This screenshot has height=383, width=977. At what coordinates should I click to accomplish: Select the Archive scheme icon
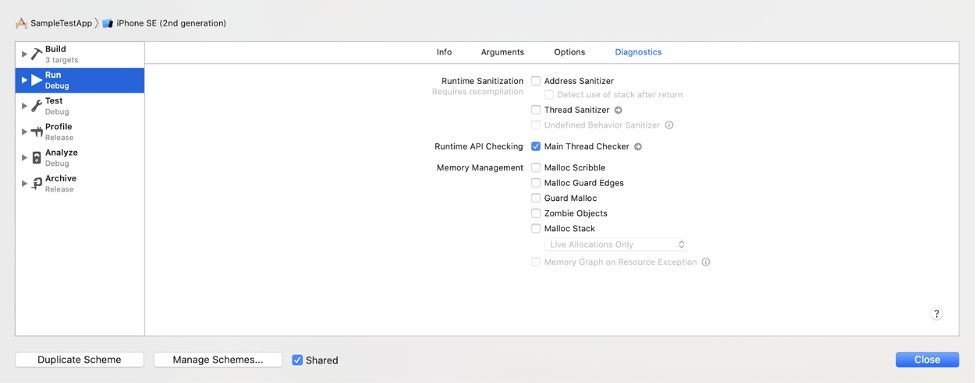(37, 183)
